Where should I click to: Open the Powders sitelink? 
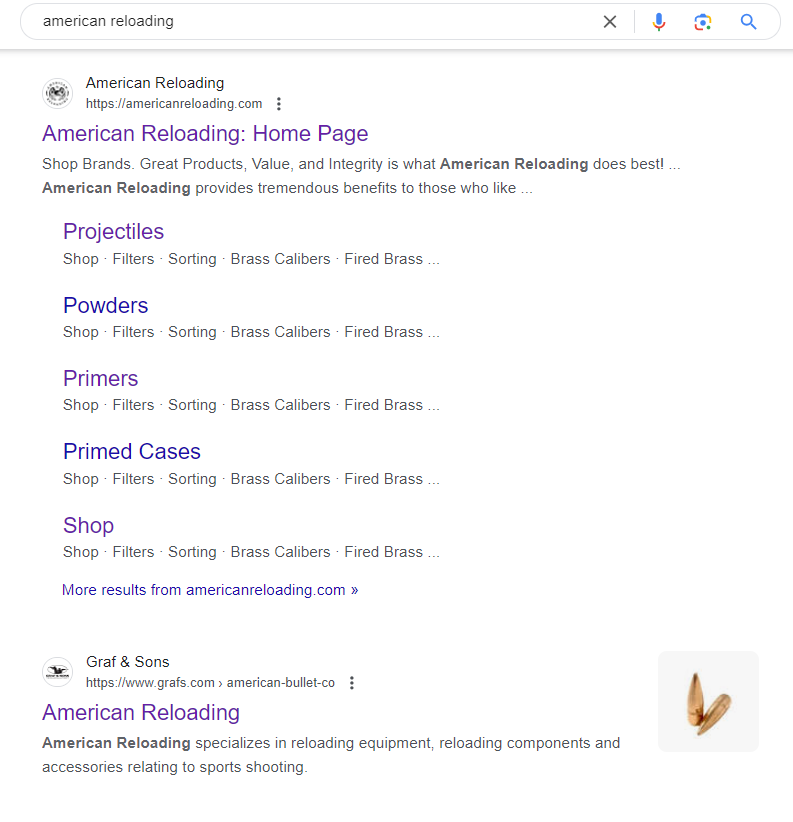click(106, 306)
